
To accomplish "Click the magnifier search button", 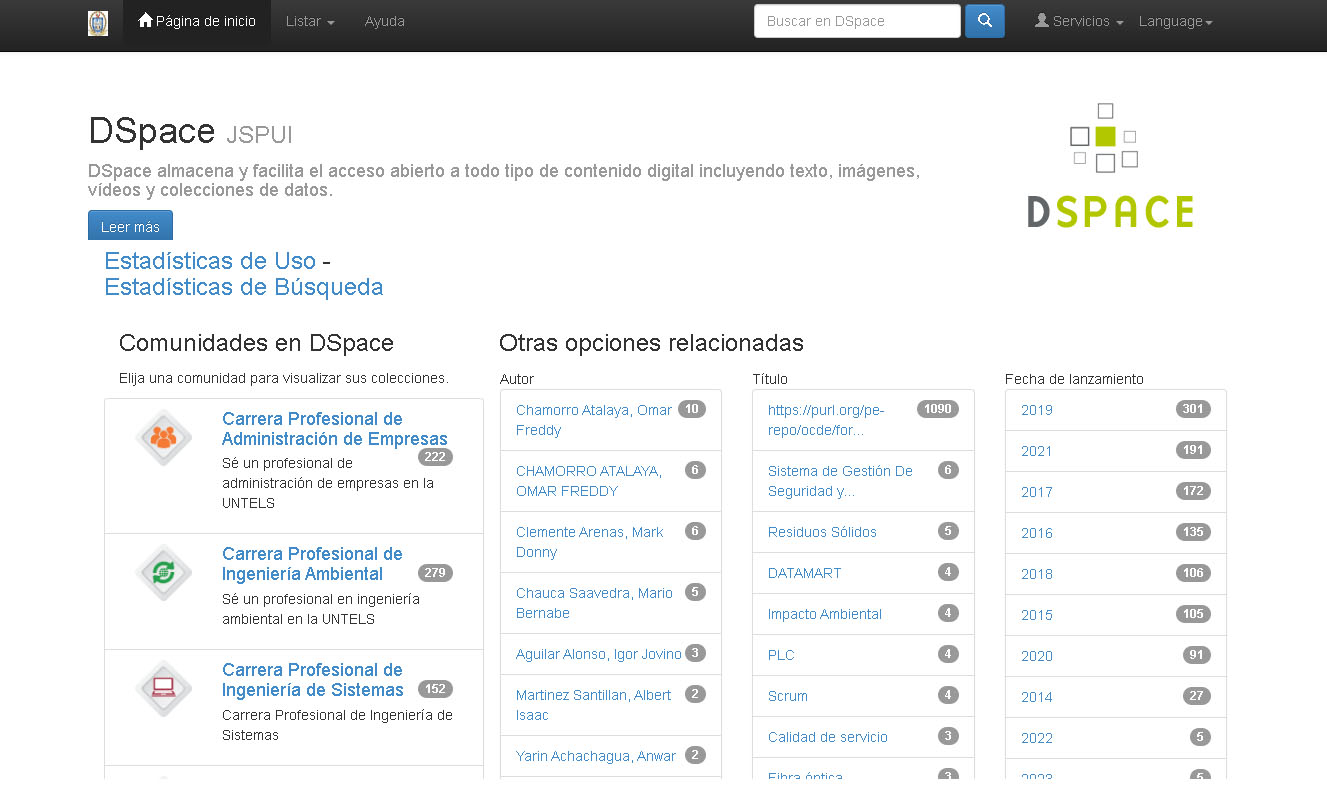I will (985, 21).
